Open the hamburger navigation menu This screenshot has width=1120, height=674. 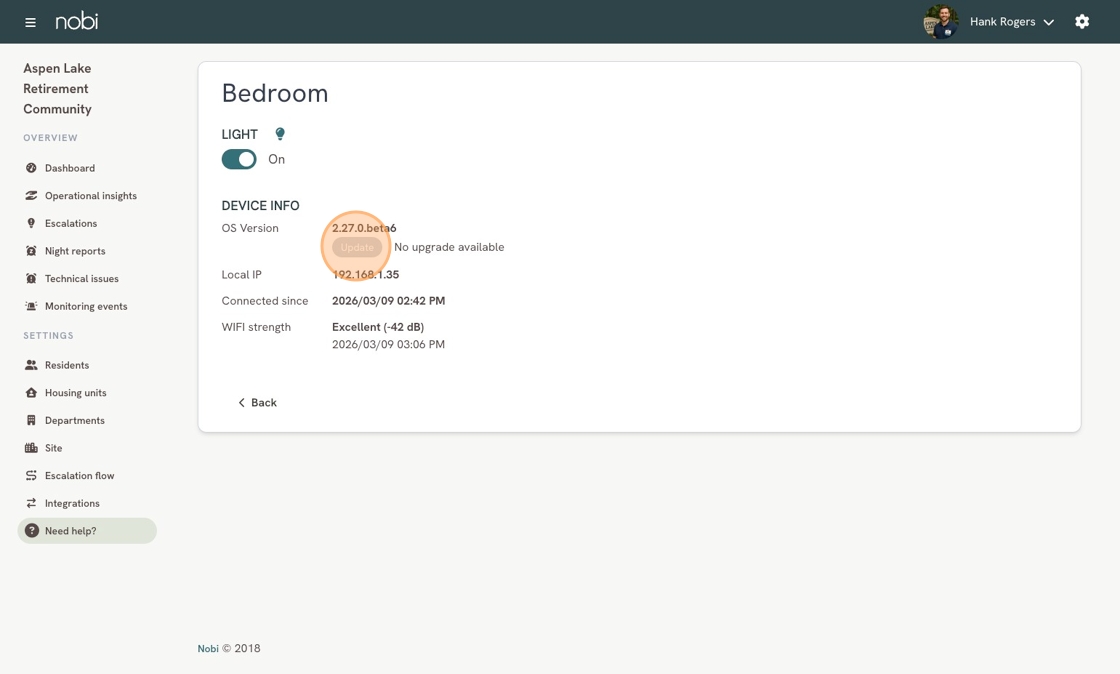click(30, 22)
